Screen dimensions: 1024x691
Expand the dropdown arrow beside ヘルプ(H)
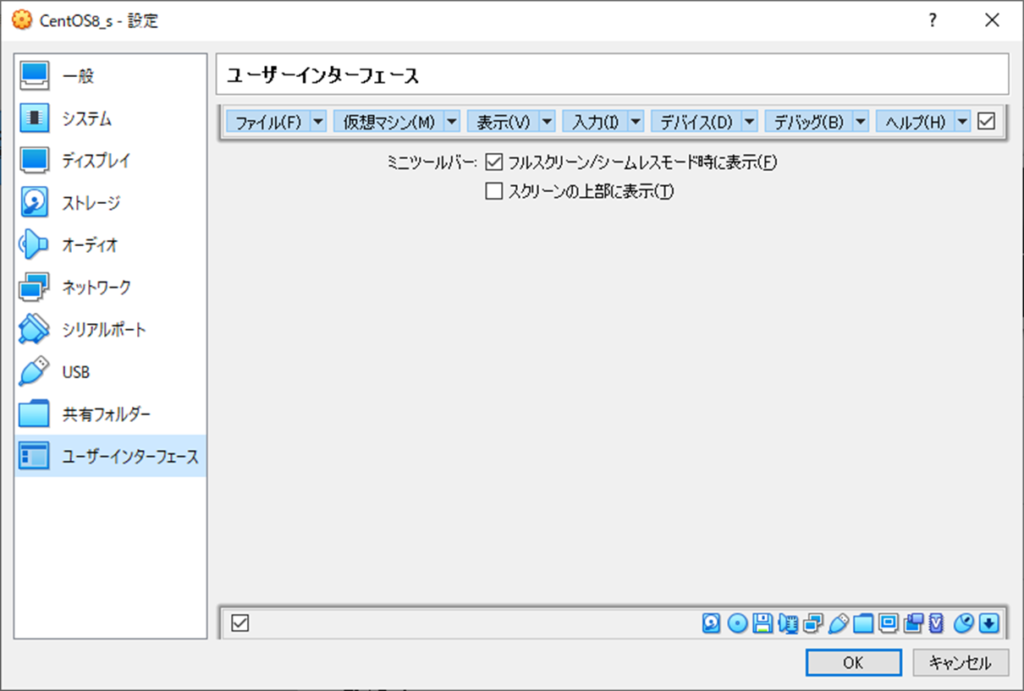pyautogui.click(x=962, y=121)
